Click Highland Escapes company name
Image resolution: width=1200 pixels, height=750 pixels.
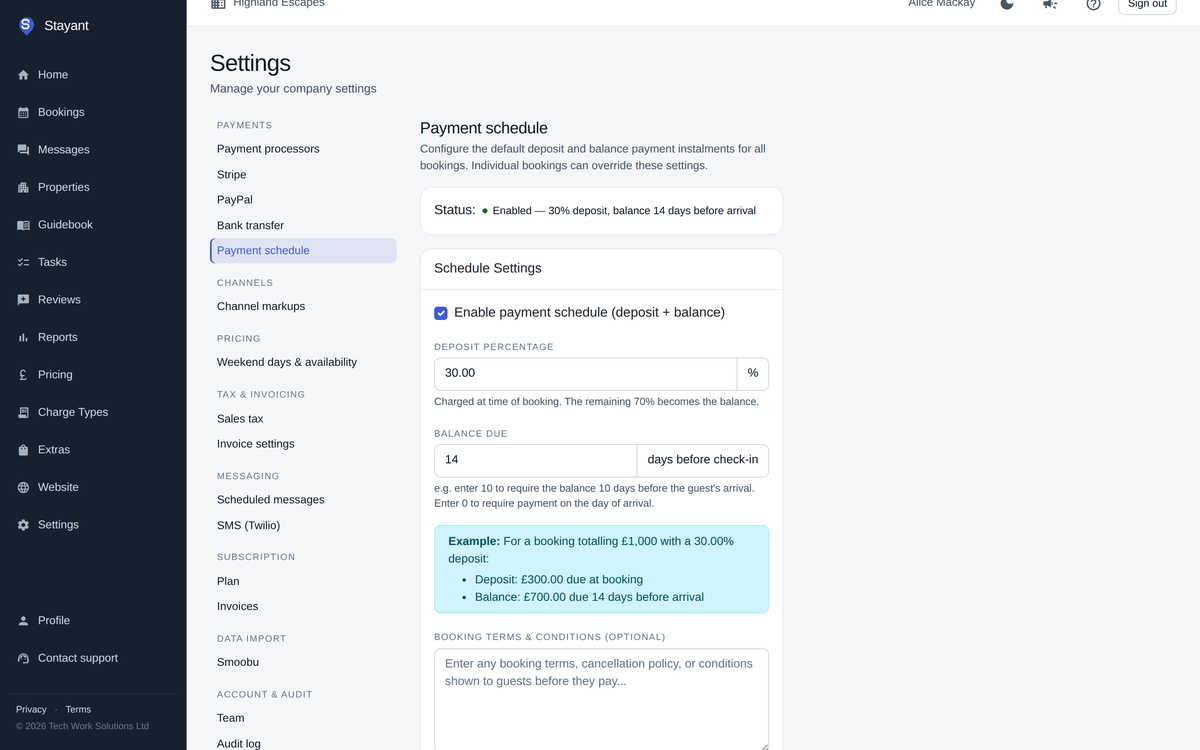[279, 4]
